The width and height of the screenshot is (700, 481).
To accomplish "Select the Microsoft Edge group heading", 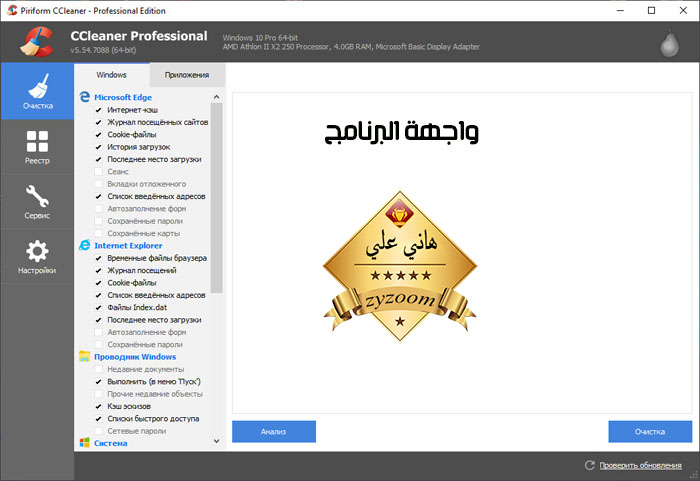I will coord(123,97).
